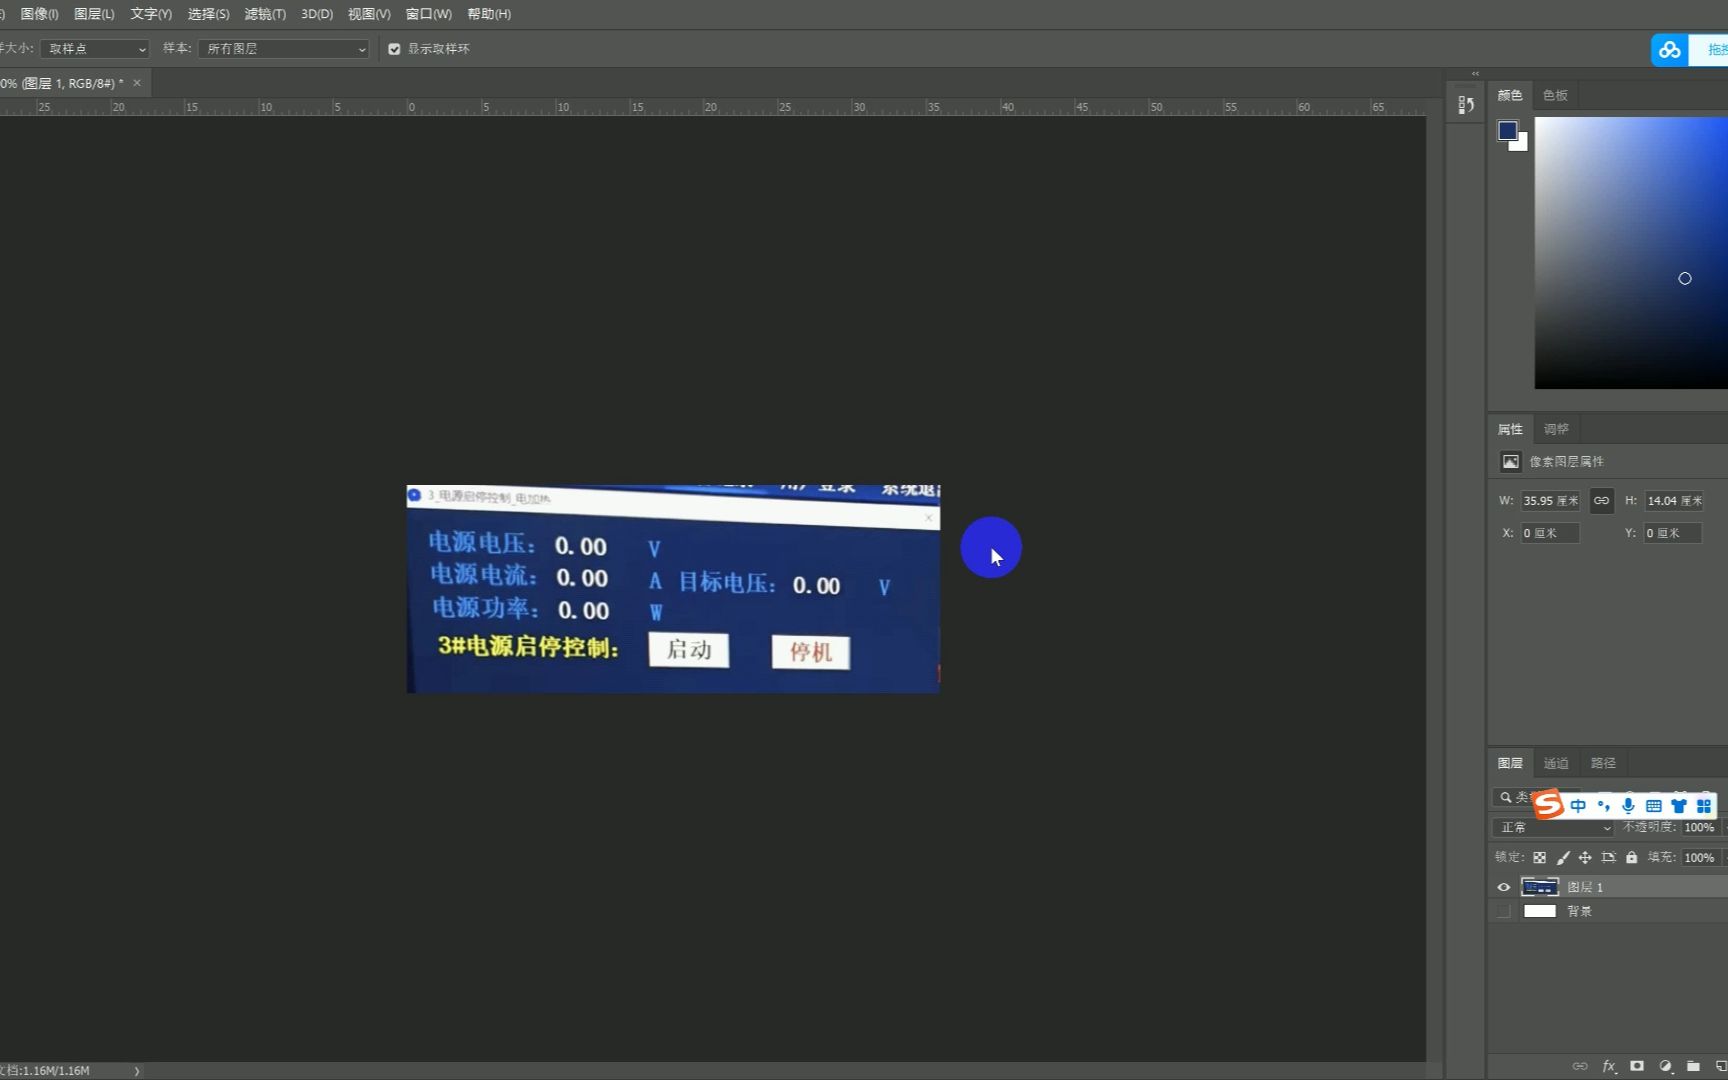Lock image pixels brush icon
Image resolution: width=1728 pixels, height=1080 pixels.
pyautogui.click(x=1563, y=858)
